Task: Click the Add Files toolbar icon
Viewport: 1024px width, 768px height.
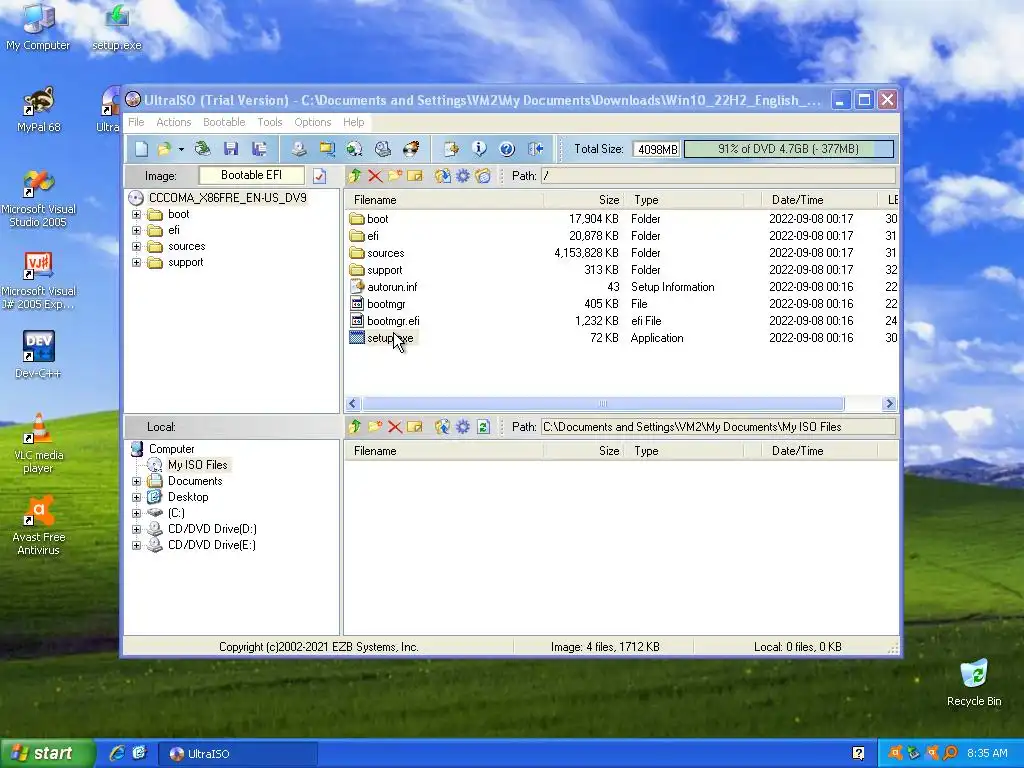Action: (x=451, y=149)
